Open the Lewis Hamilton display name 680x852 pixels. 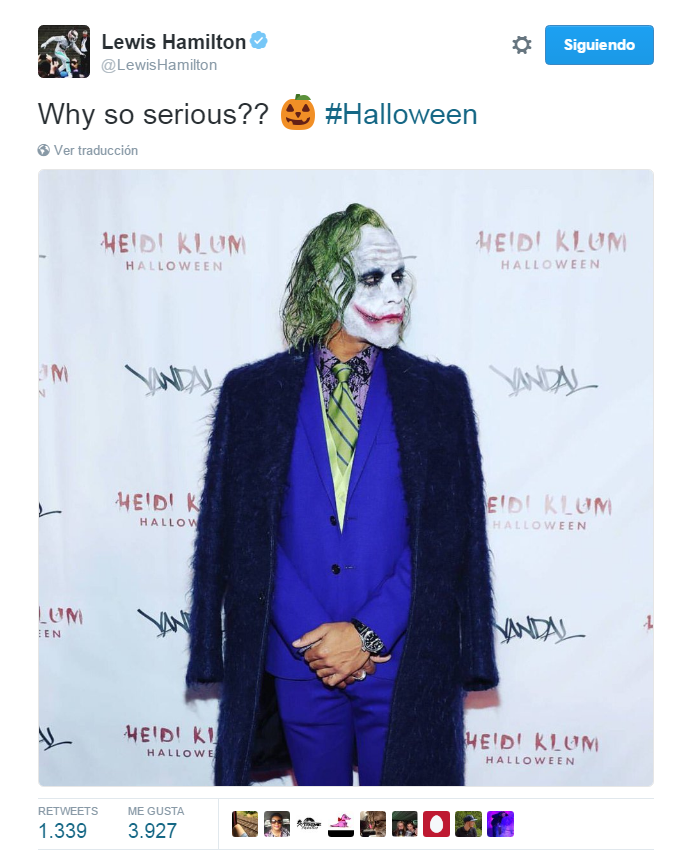pyautogui.click(x=173, y=42)
